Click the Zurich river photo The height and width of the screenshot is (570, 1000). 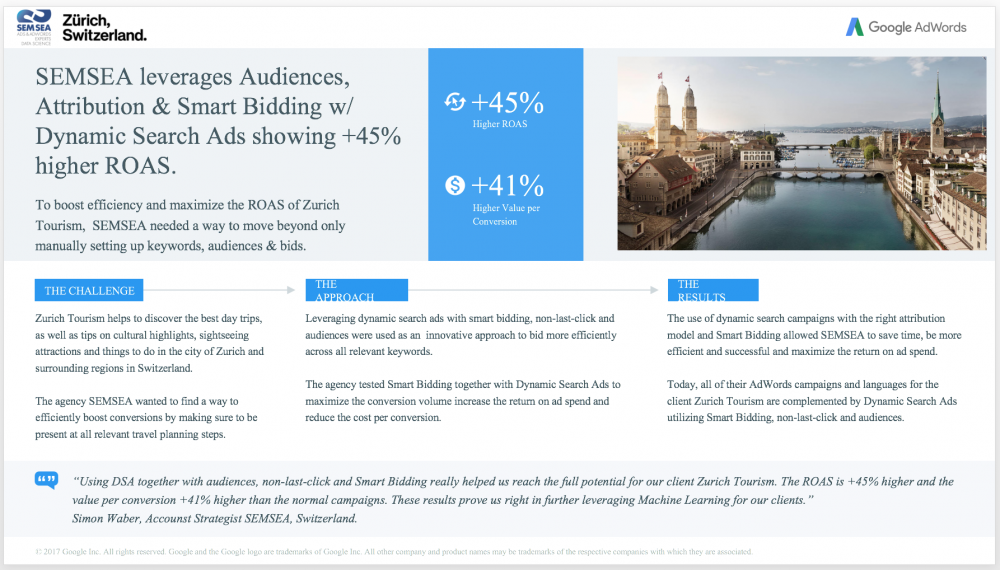[802, 153]
